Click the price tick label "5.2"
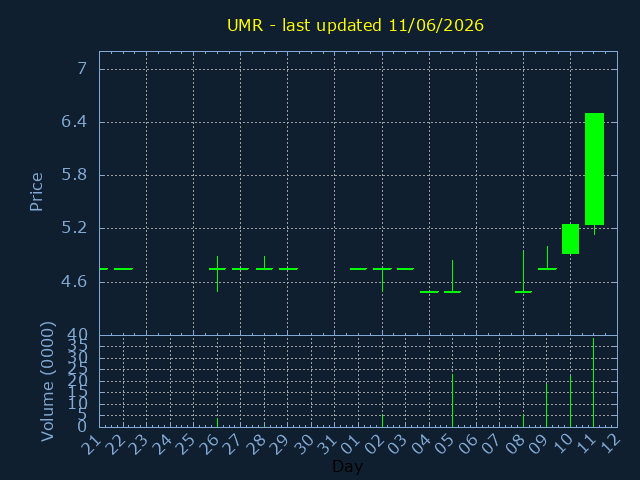 74,228
